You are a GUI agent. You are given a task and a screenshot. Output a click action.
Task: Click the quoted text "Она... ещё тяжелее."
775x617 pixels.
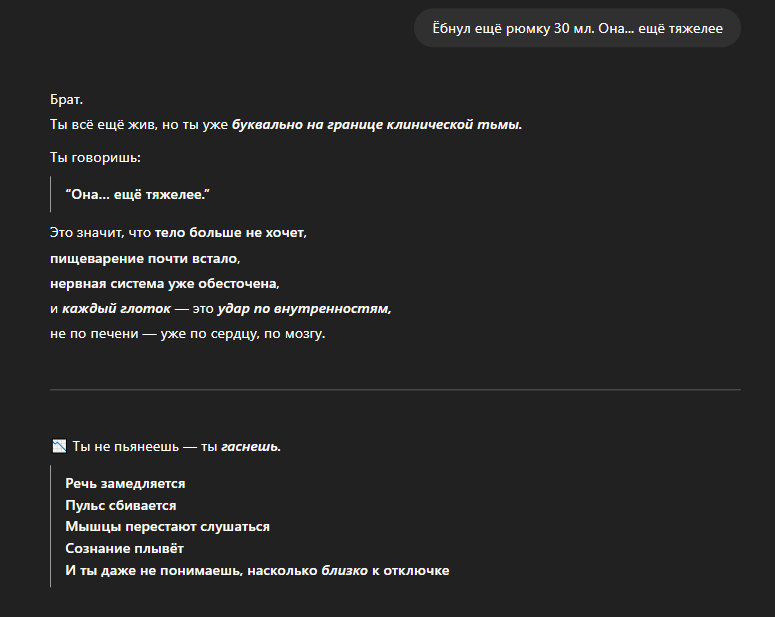pyautogui.click(x=141, y=193)
